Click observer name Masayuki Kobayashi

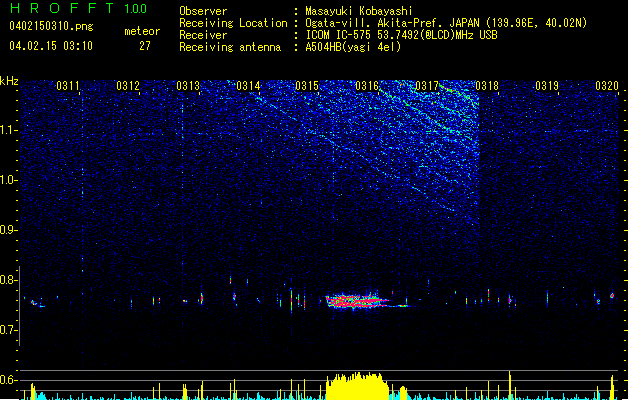pyautogui.click(x=359, y=11)
